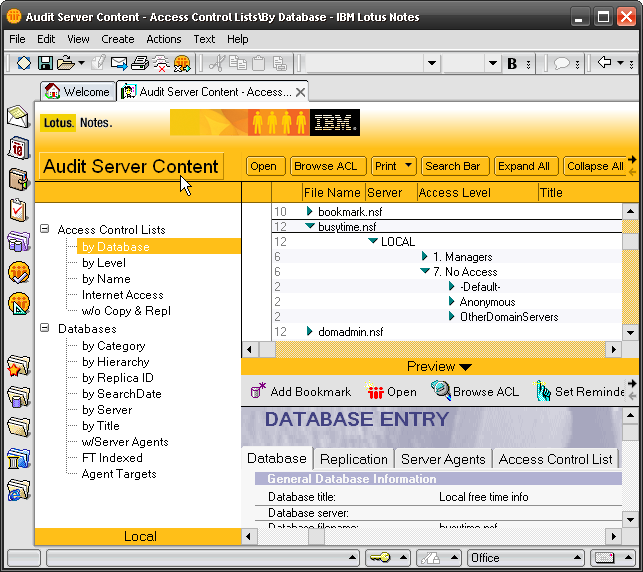The height and width of the screenshot is (572, 643).
Task: Open History folder icon in sidebar
Action: pyautogui.click(x=18, y=458)
